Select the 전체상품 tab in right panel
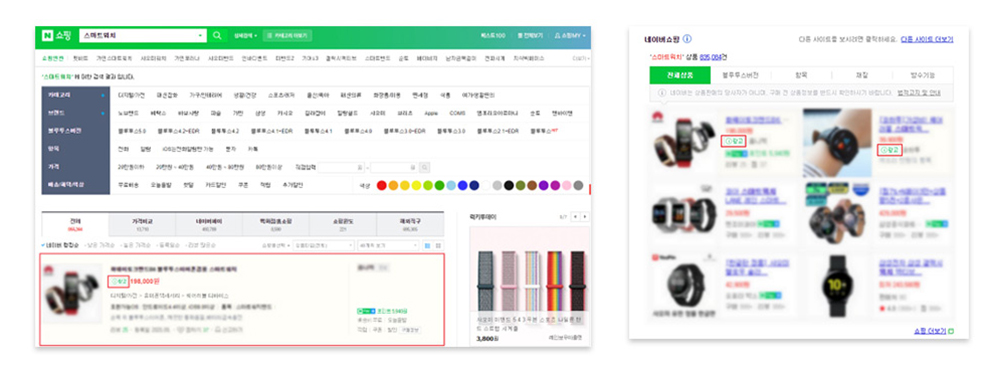 [x=680, y=75]
